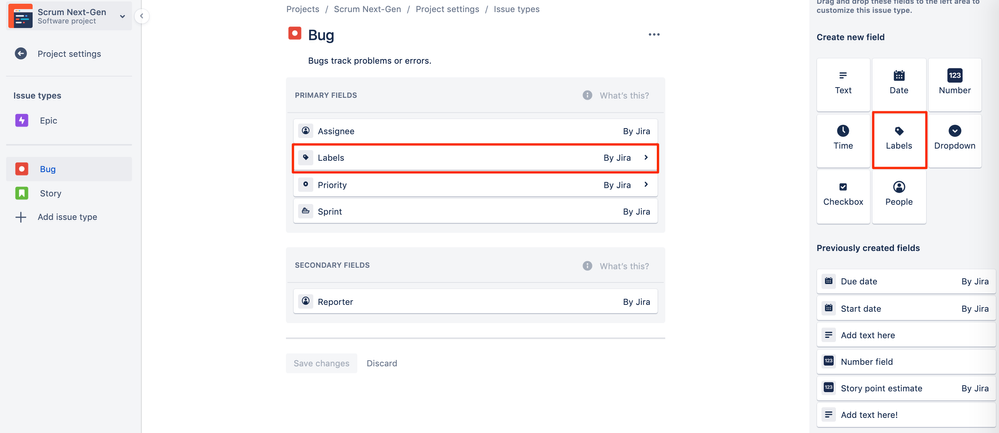This screenshot has height=433, width=999.
Task: Expand the Labels field row chevron
Action: pos(646,157)
